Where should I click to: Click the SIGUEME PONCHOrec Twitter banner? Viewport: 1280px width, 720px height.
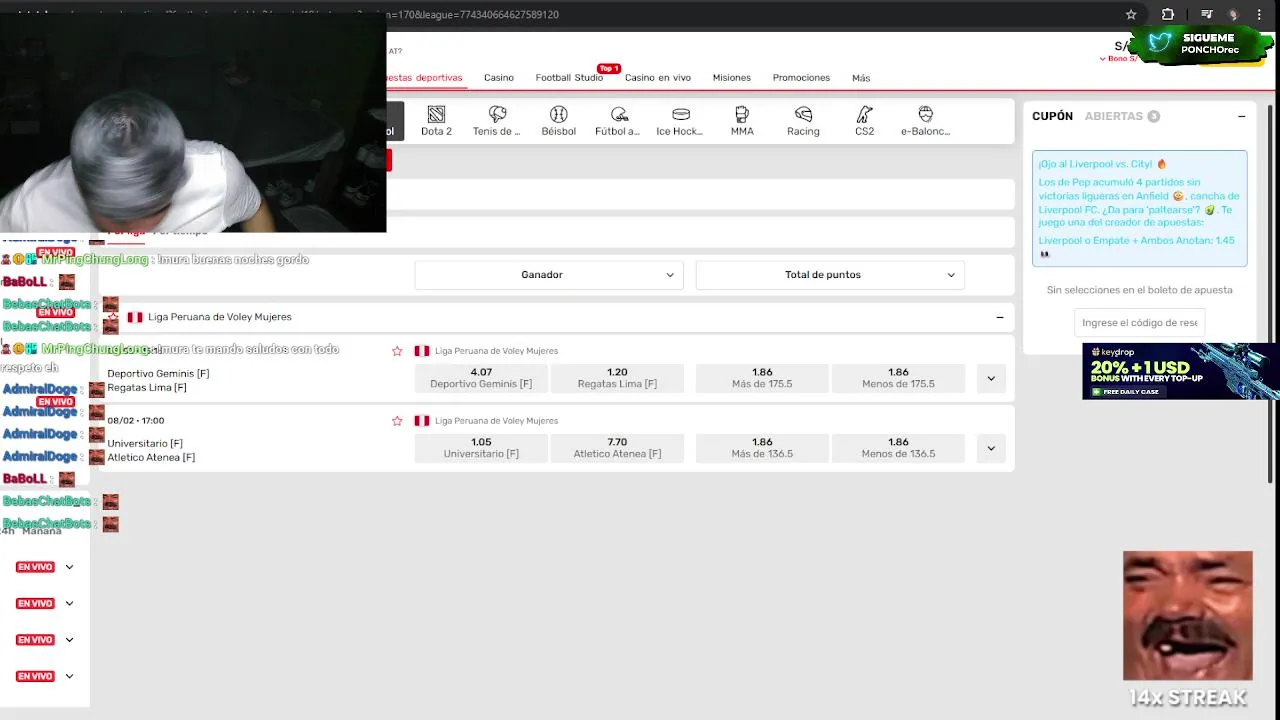1202,44
